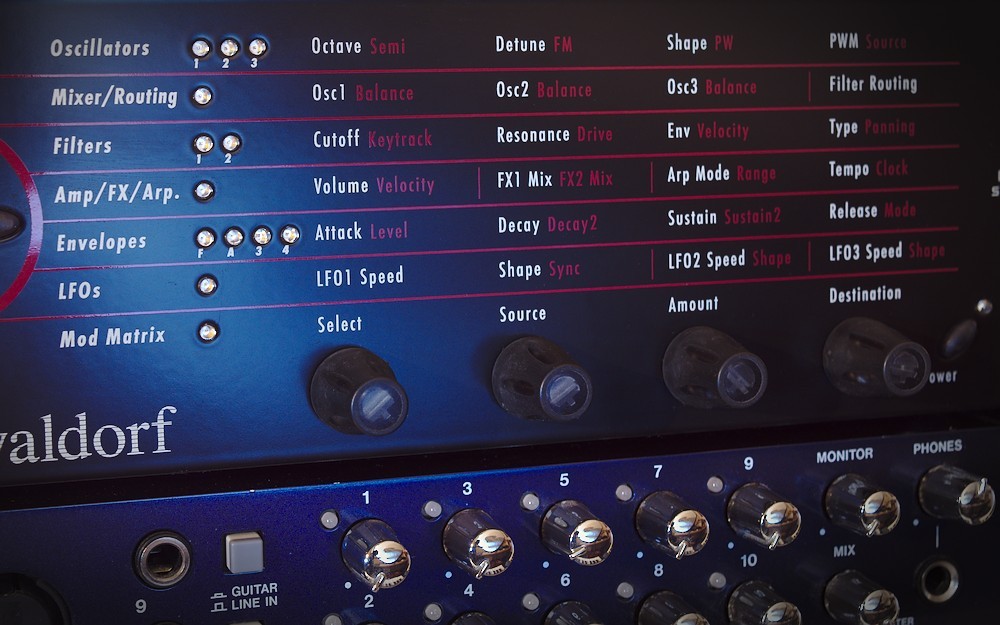Click the Detune parameter label

(x=520, y=44)
